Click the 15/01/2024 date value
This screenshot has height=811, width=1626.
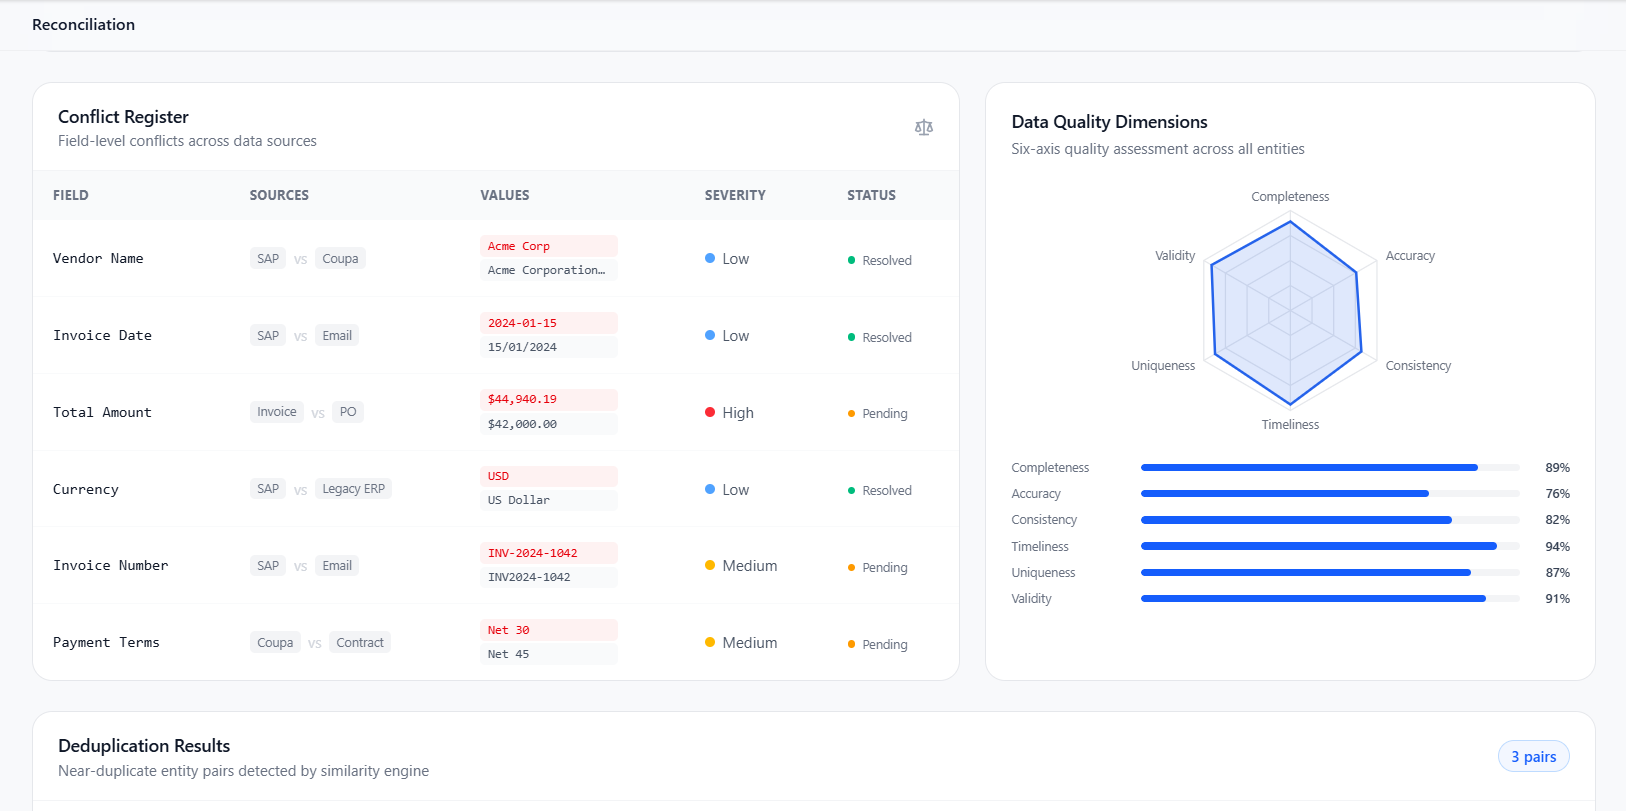click(x=548, y=347)
